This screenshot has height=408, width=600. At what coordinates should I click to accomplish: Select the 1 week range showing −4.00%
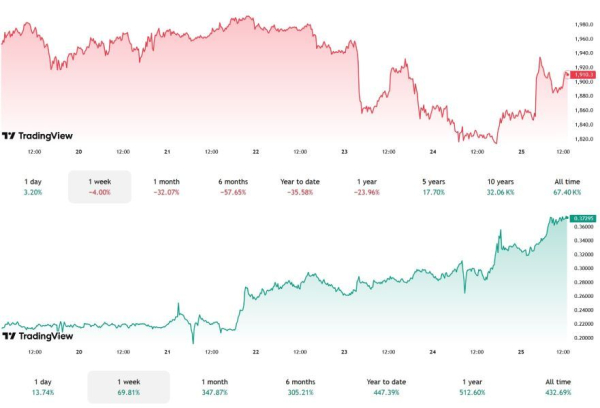coord(99,186)
